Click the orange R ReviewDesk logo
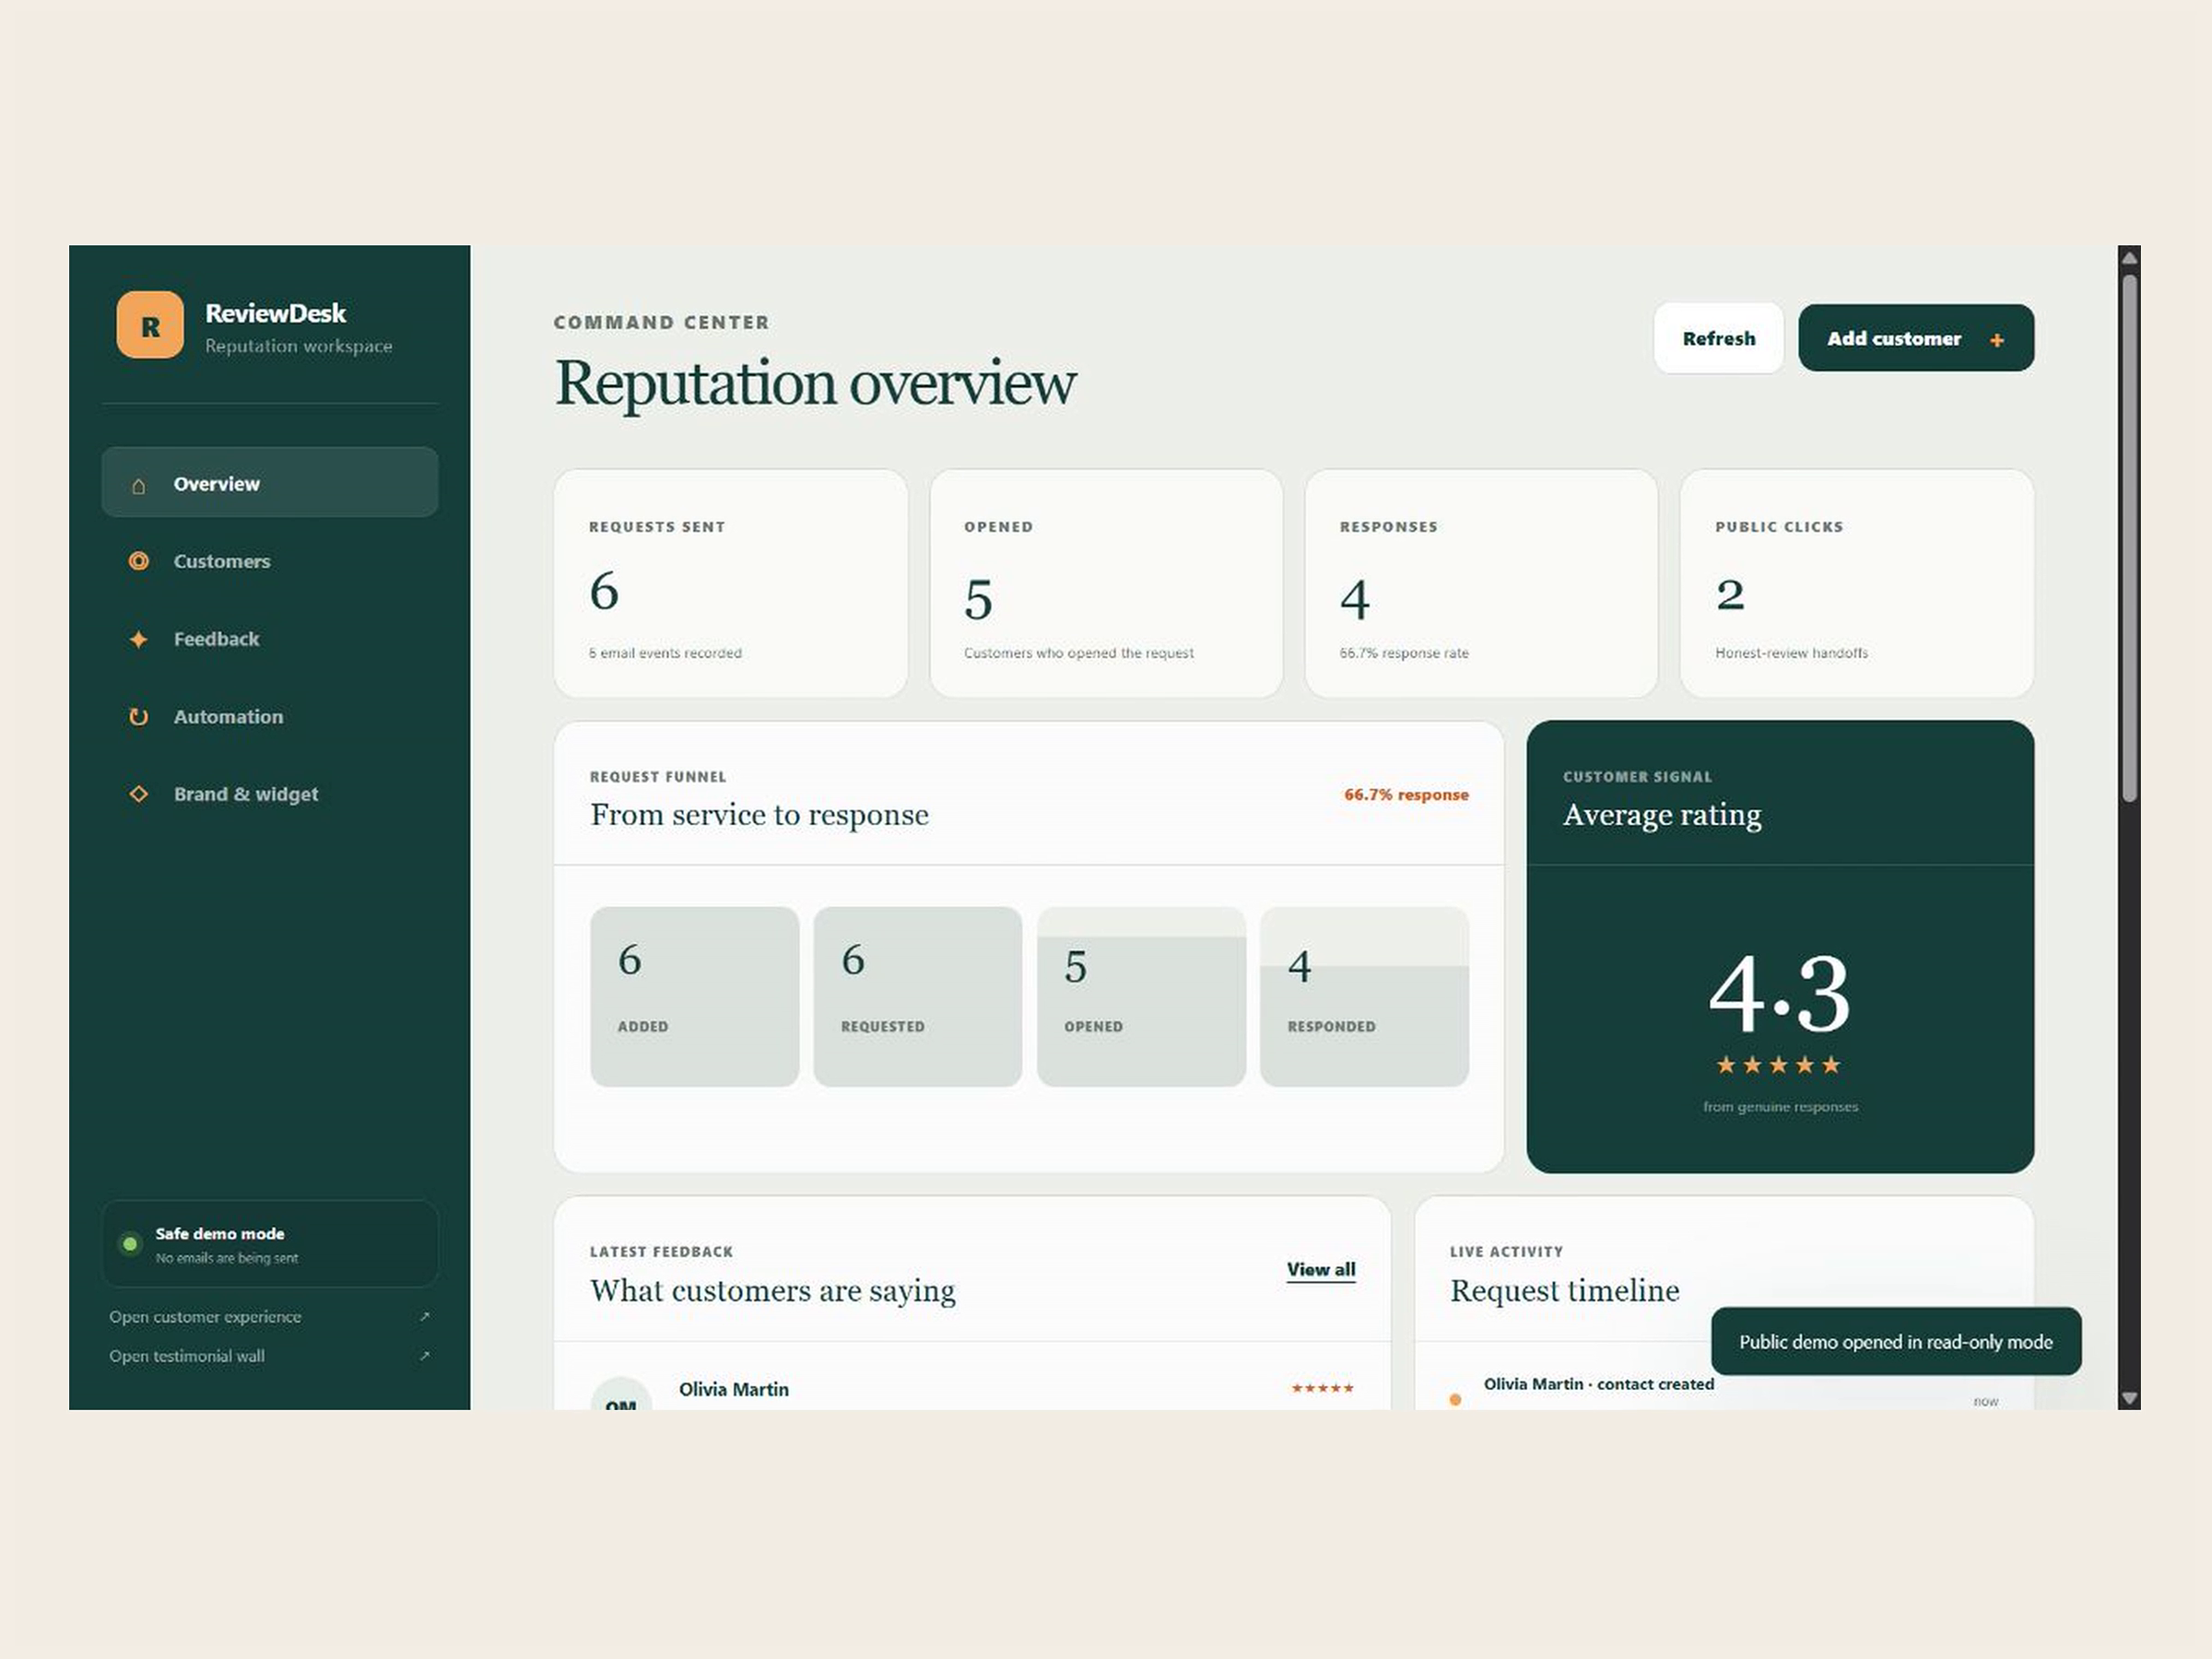The width and height of the screenshot is (2212, 1659). pos(150,325)
